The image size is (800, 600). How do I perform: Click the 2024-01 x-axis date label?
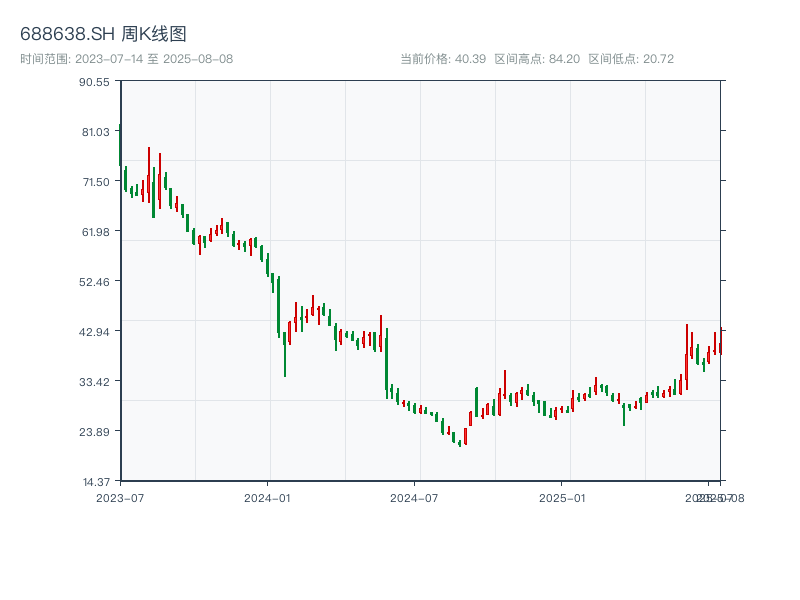267,497
